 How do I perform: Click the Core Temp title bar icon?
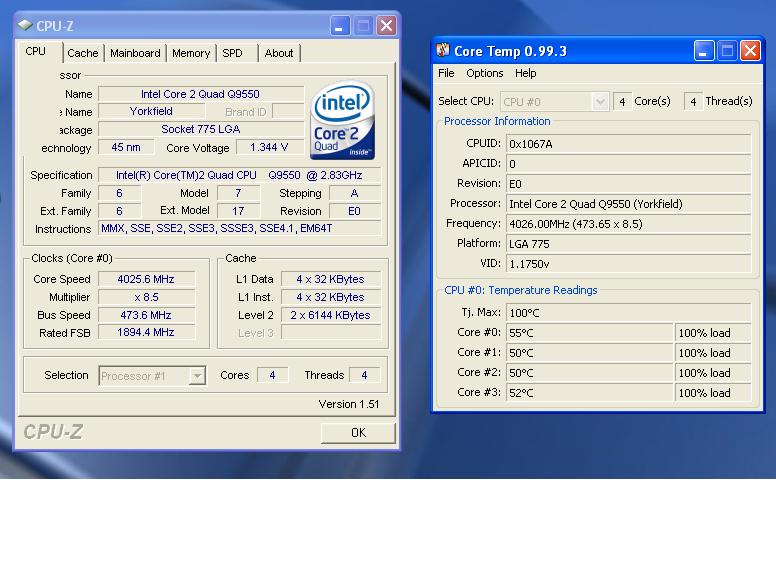point(442,50)
